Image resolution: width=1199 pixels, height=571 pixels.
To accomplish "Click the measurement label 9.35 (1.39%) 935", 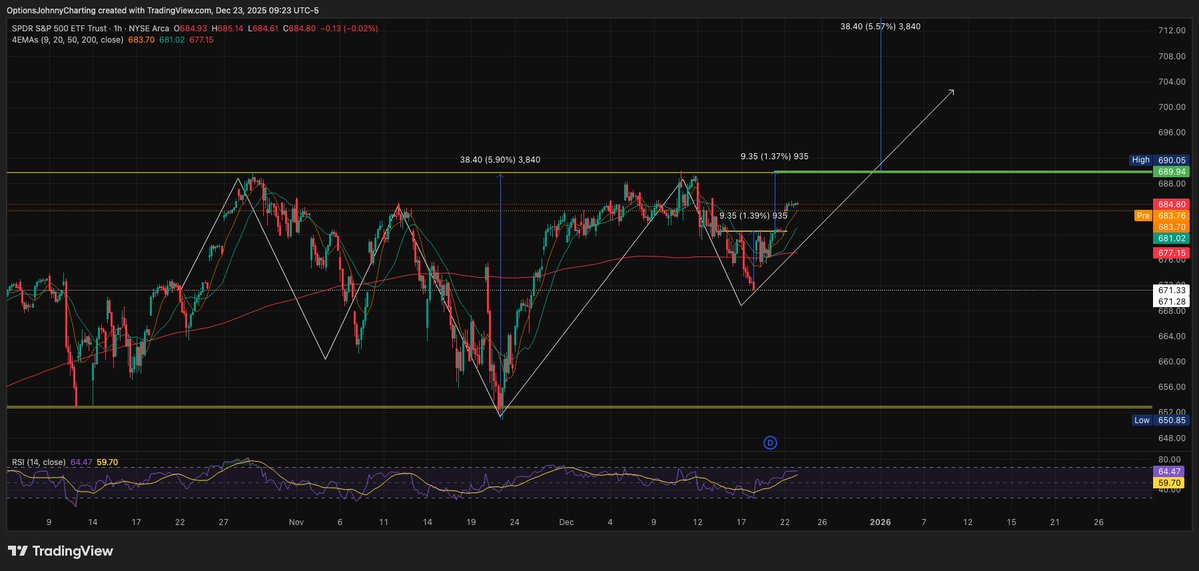I will 753,216.
